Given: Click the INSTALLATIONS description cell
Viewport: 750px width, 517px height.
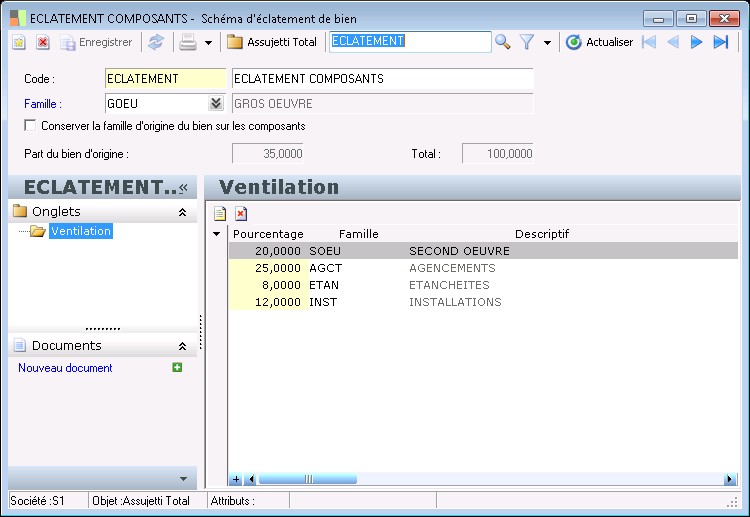Looking at the screenshot, I should (455, 302).
